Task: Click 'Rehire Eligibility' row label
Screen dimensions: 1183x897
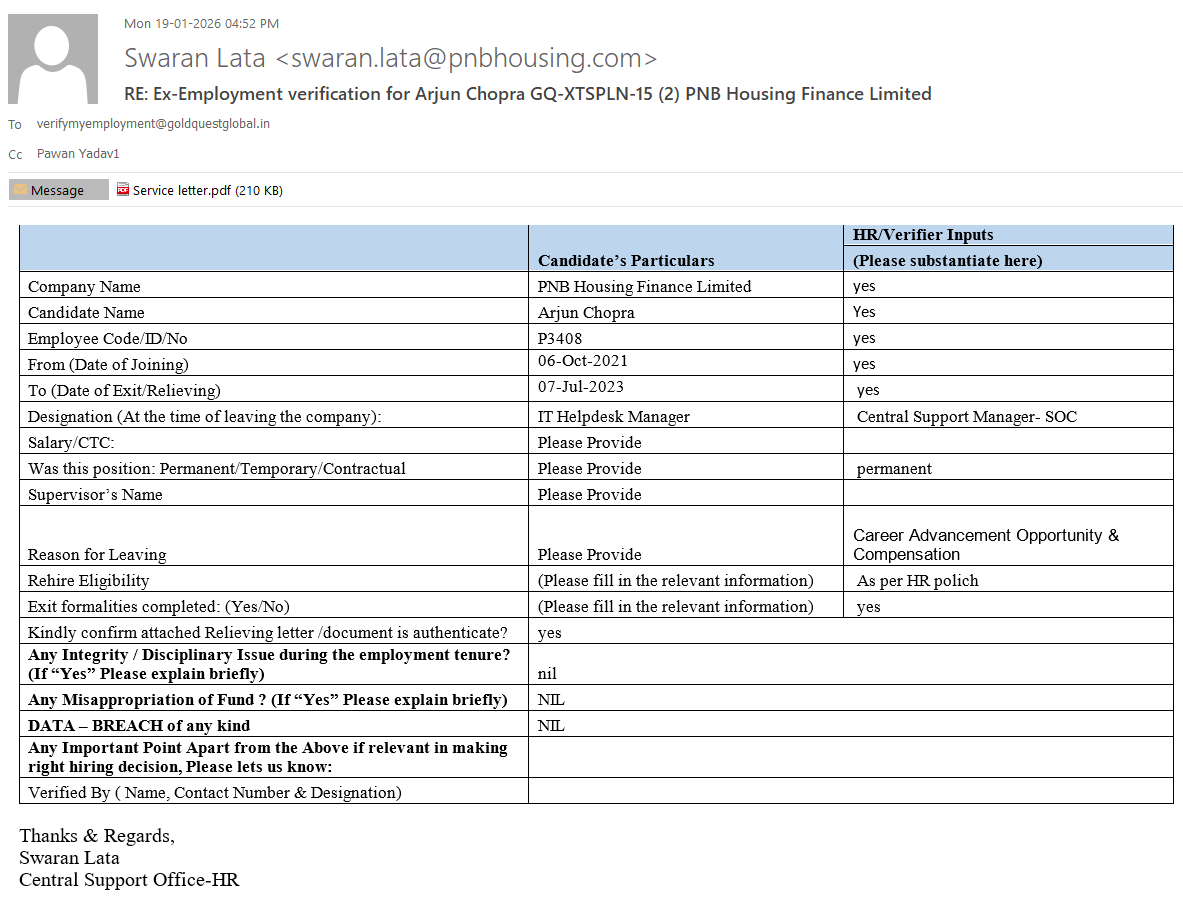Action: [x=88, y=581]
